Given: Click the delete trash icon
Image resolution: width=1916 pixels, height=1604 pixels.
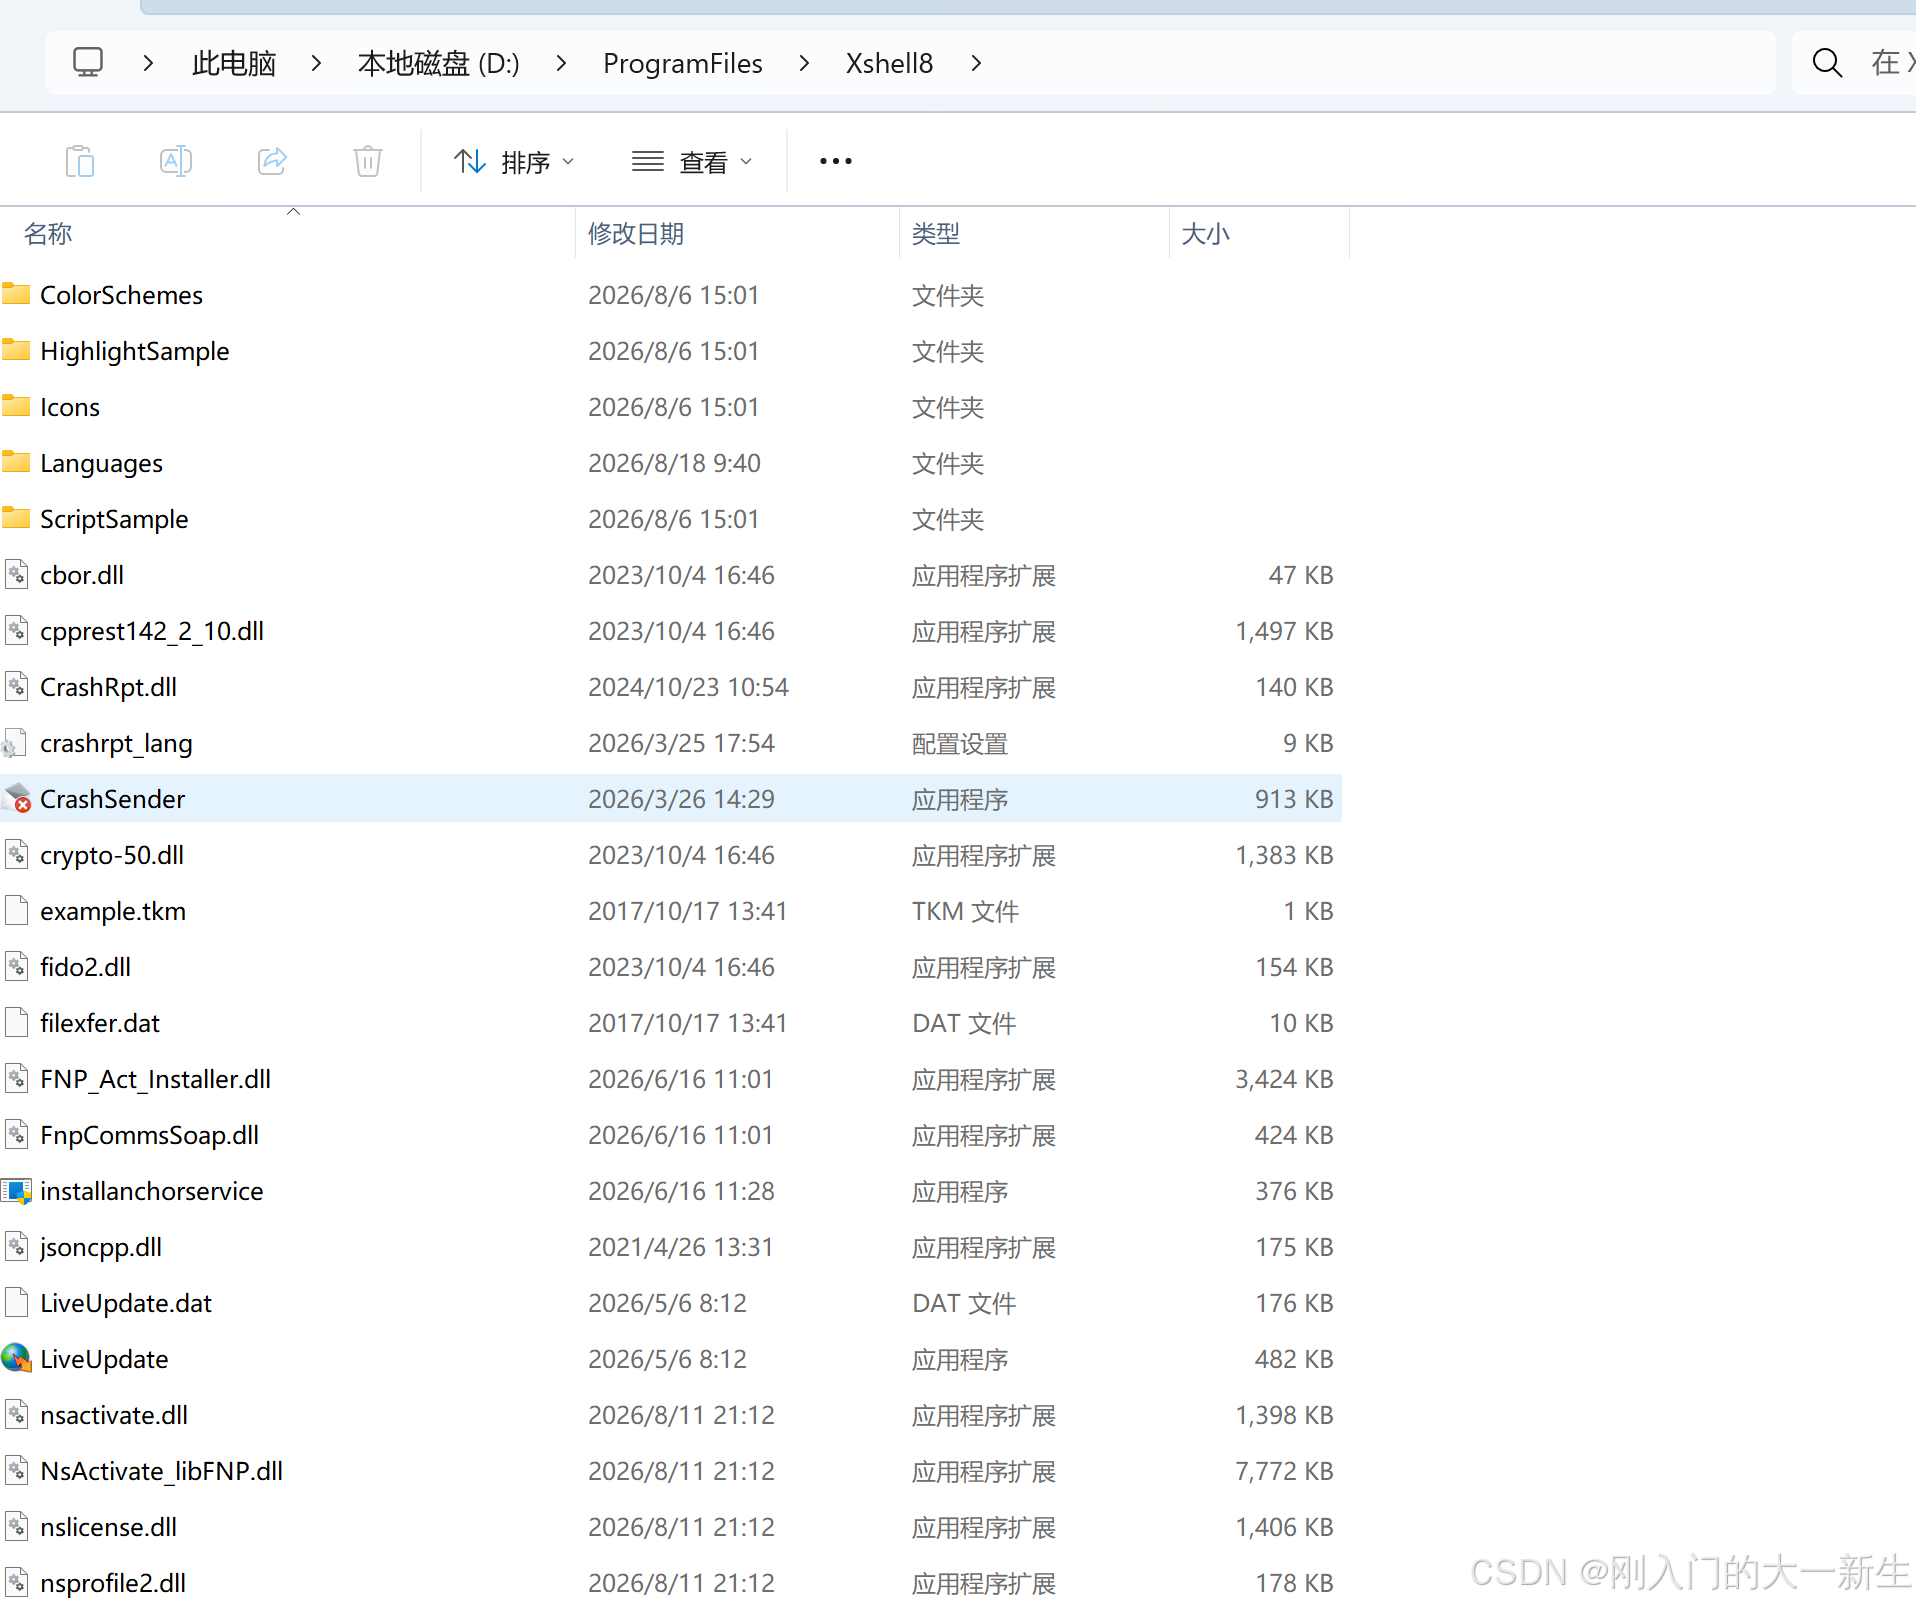Looking at the screenshot, I should [x=368, y=161].
